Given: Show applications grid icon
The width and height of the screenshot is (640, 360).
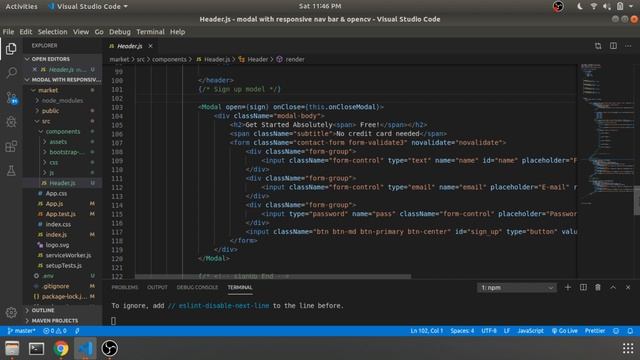Looking at the screenshot, I should [628, 348].
